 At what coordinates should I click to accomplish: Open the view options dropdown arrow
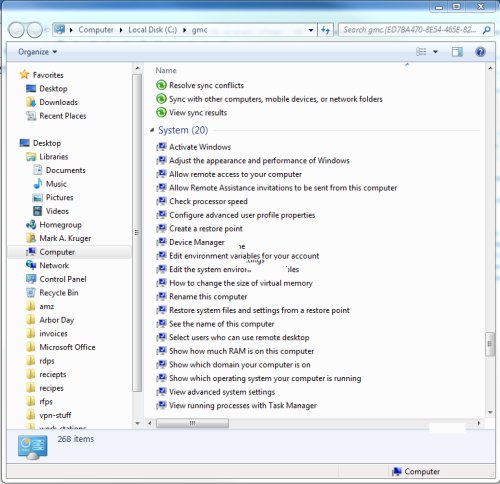pos(435,52)
